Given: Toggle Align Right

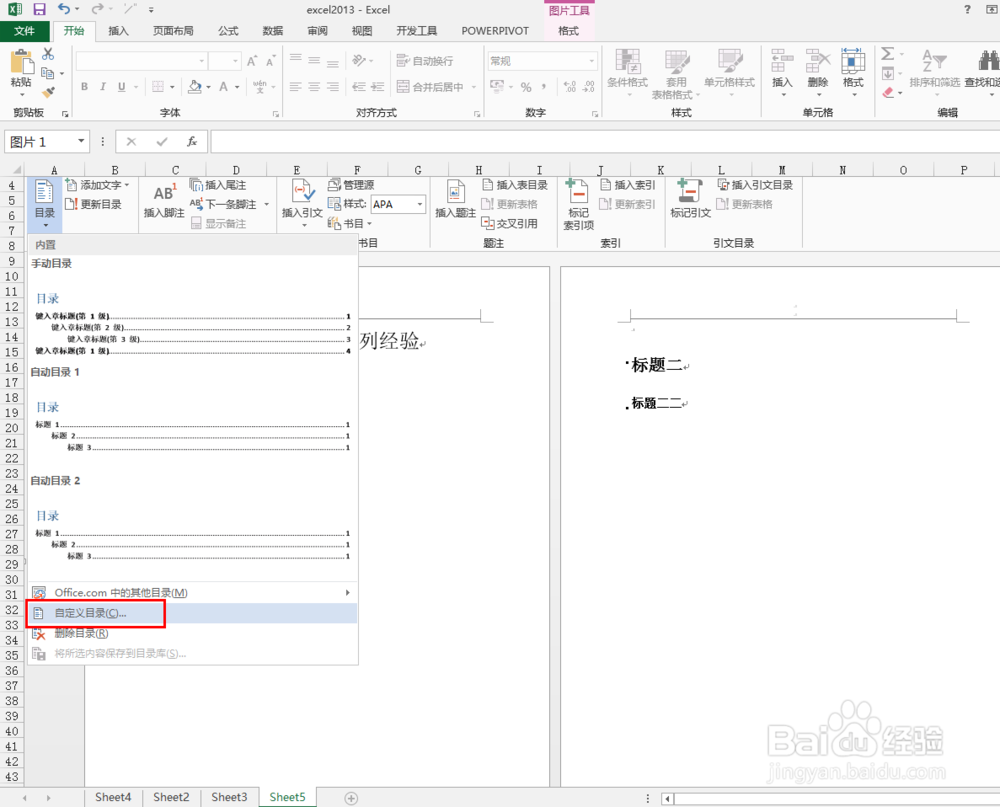Looking at the screenshot, I should pyautogui.click(x=332, y=87).
